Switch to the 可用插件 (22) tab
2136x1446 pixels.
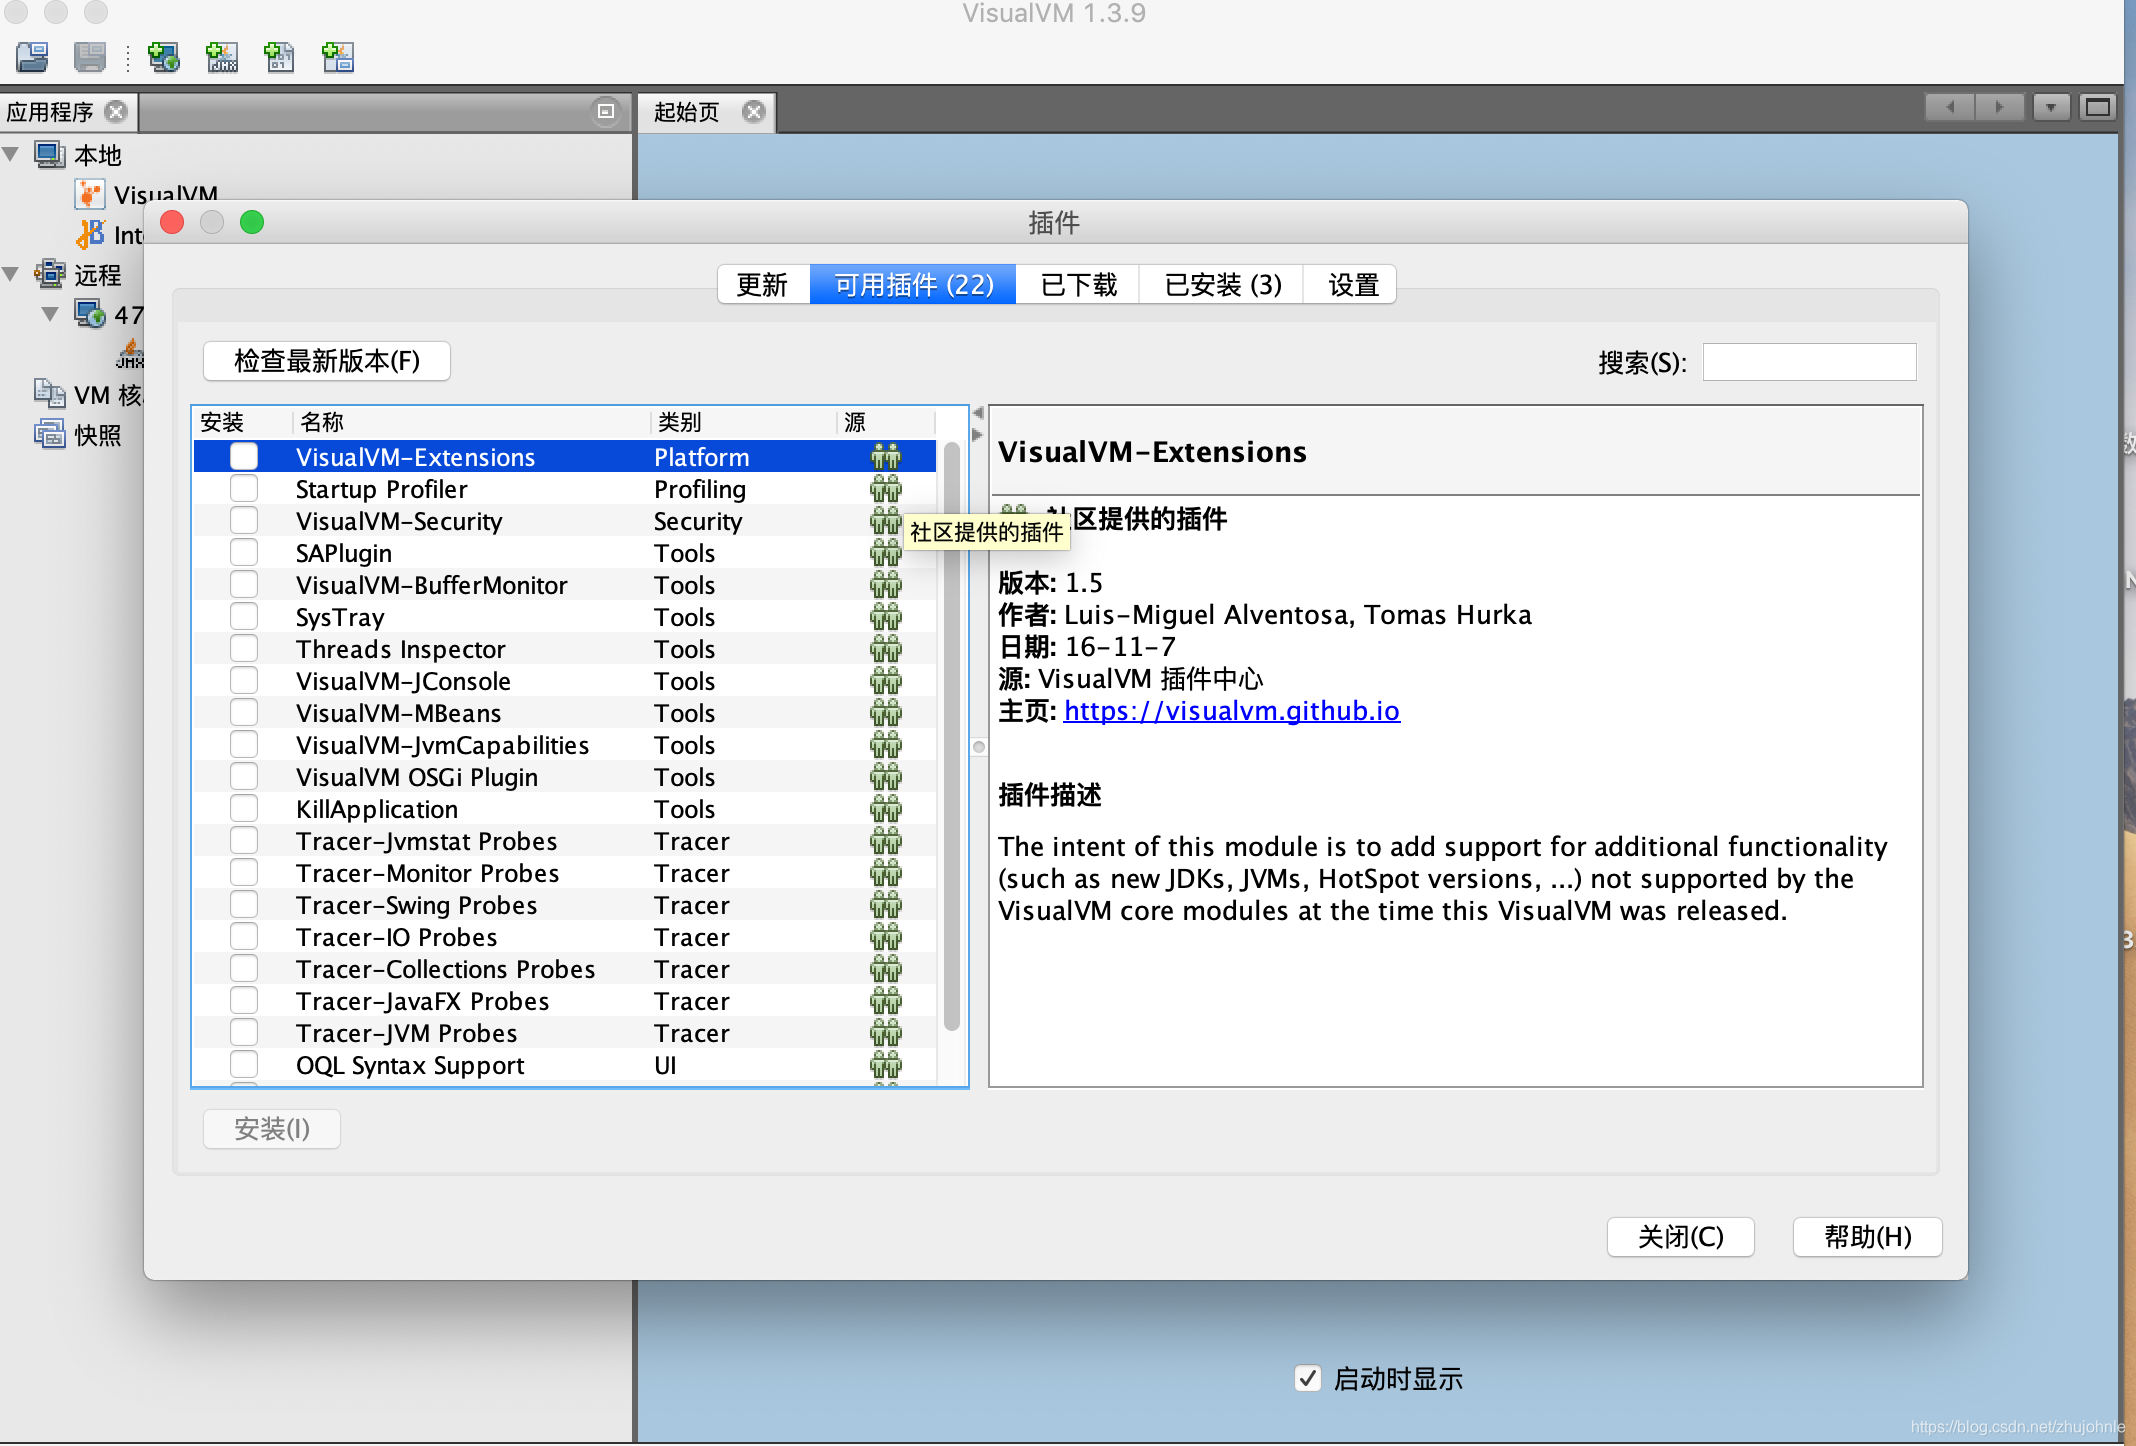(914, 285)
